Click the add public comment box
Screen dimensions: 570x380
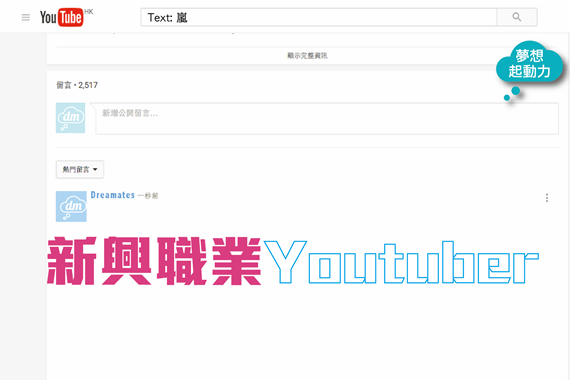[326, 119]
